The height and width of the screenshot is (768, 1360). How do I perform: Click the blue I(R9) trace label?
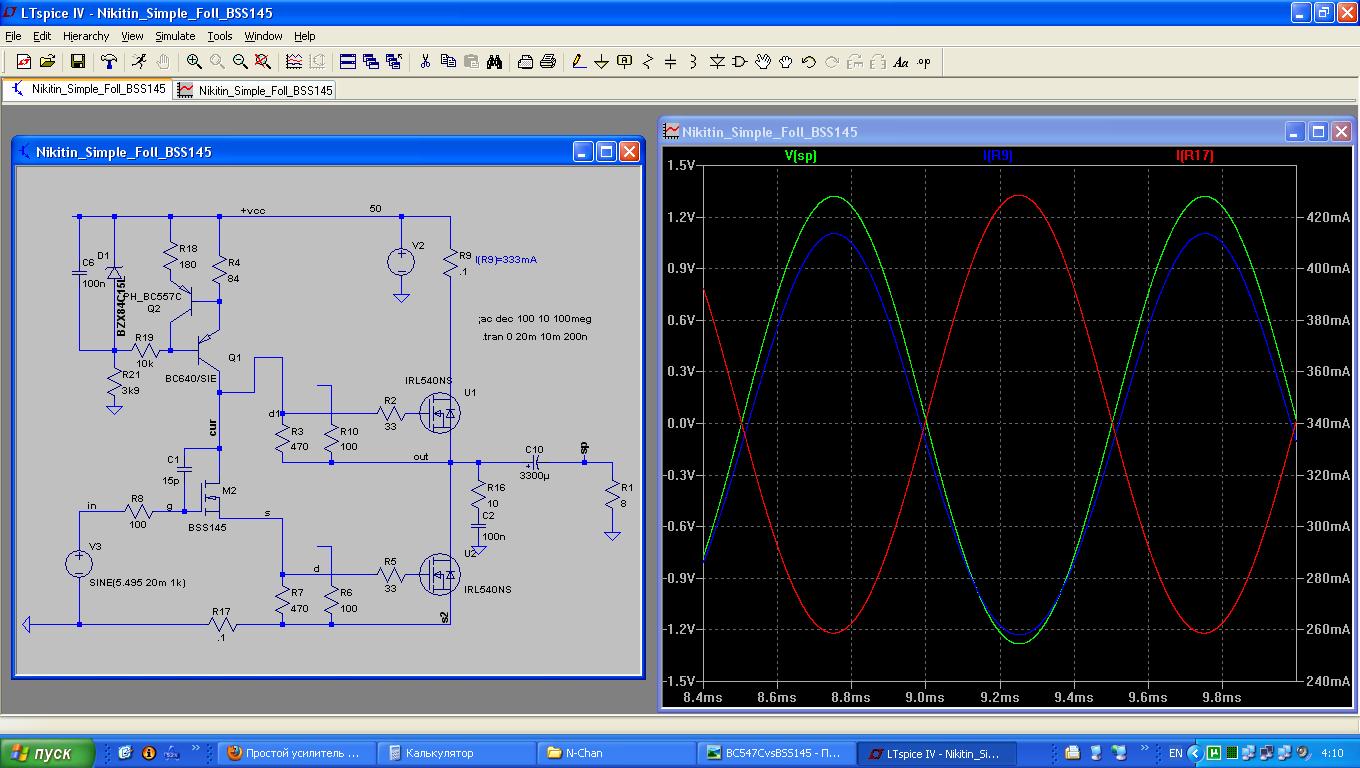click(x=998, y=156)
